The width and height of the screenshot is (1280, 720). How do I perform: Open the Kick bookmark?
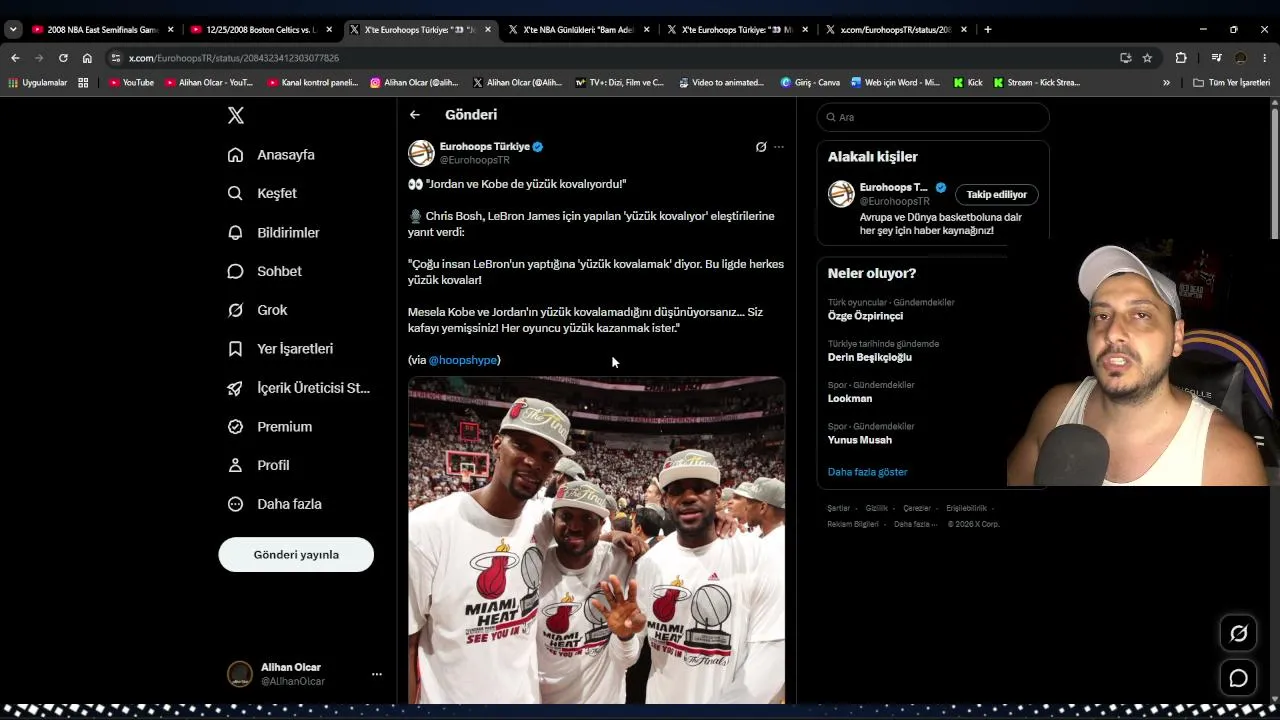(968, 83)
